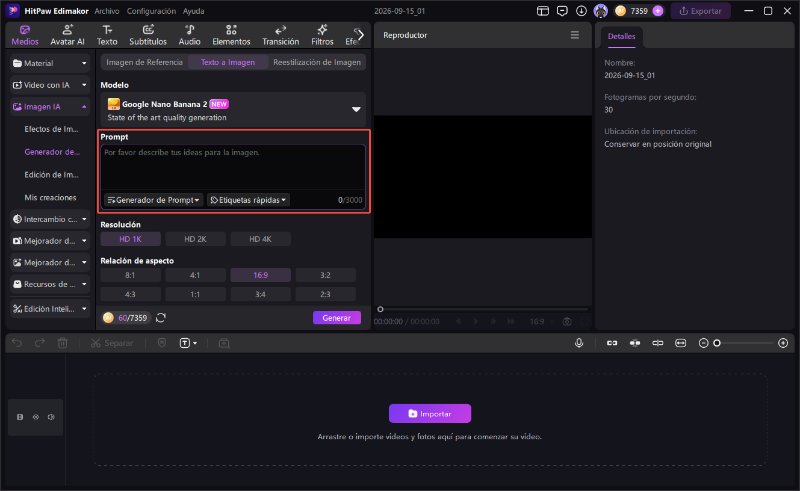Screen dimensions: 800x491
Task: Switch to Reestilización de Imagen tab
Action: tap(317, 62)
